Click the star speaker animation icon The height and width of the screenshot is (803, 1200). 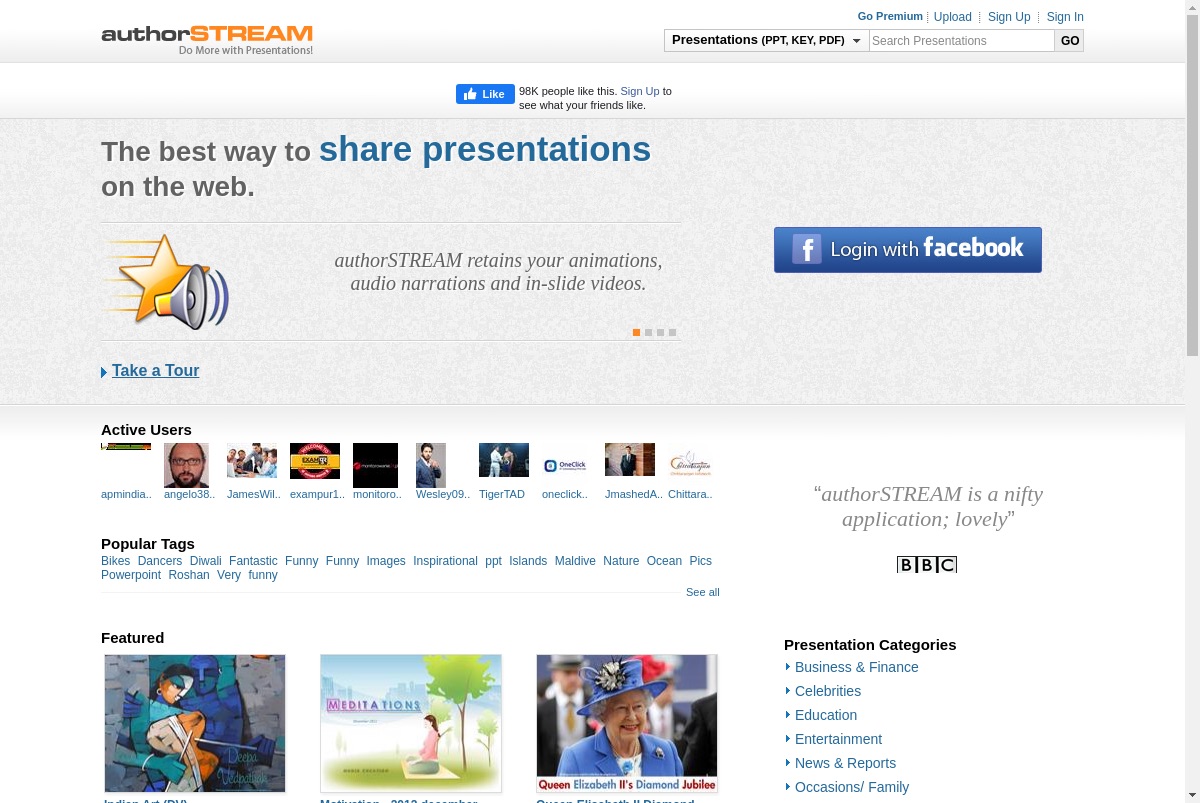click(x=165, y=282)
